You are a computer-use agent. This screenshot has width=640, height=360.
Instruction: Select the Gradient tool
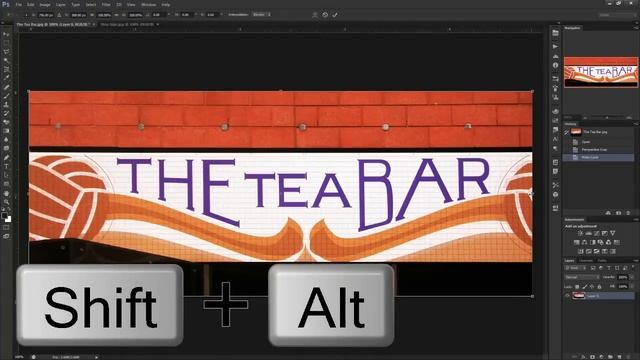[x=6, y=131]
